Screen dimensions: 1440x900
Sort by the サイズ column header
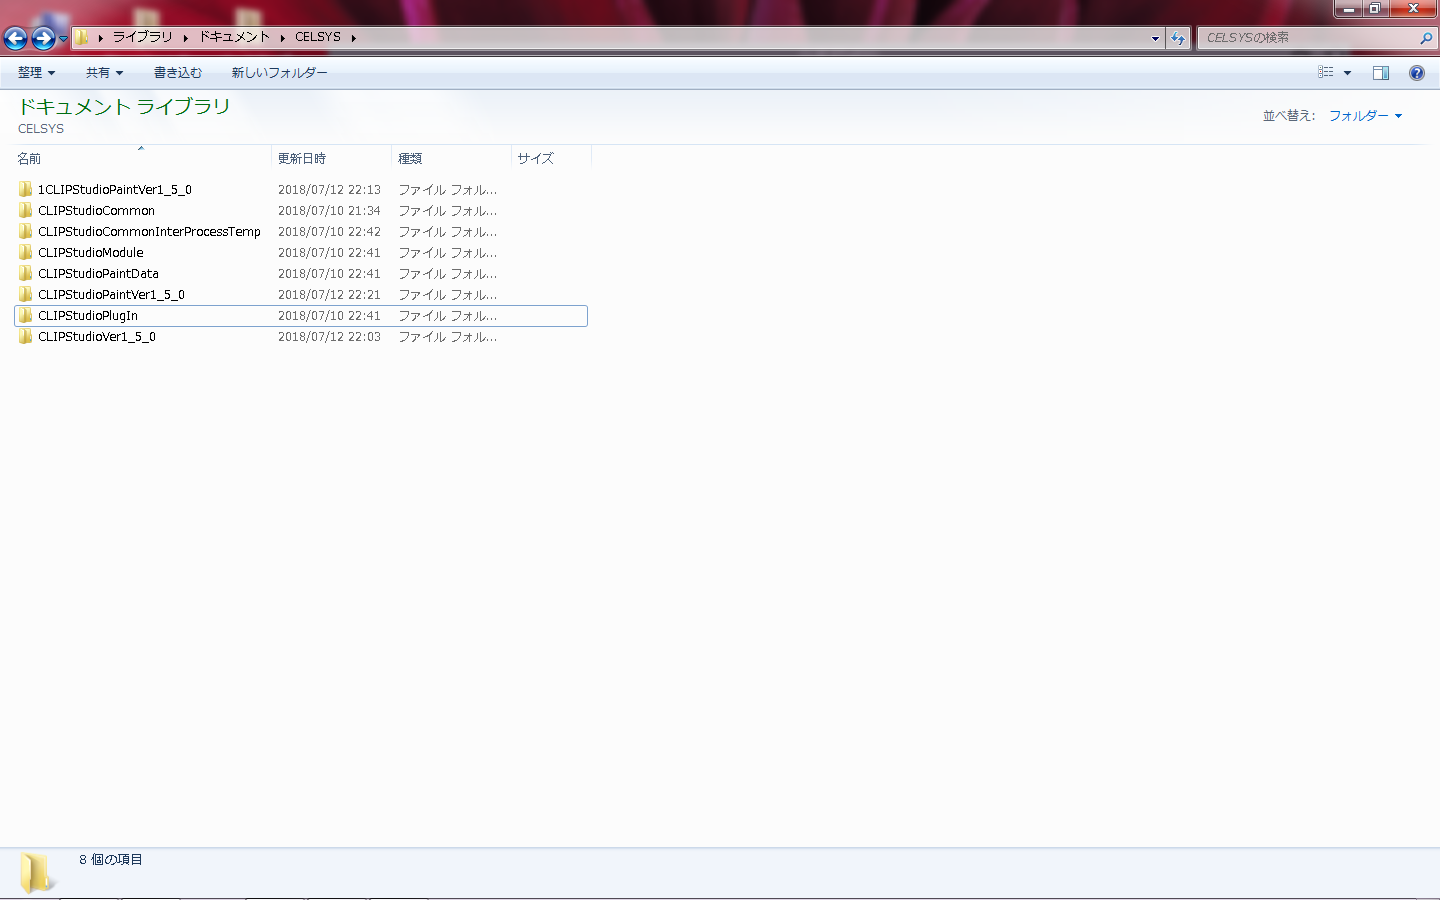point(551,159)
